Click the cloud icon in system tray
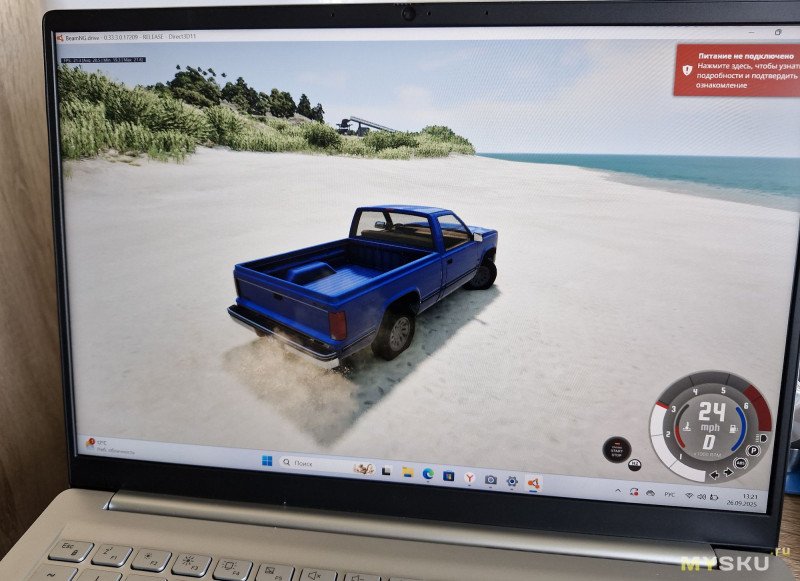 click(x=651, y=493)
